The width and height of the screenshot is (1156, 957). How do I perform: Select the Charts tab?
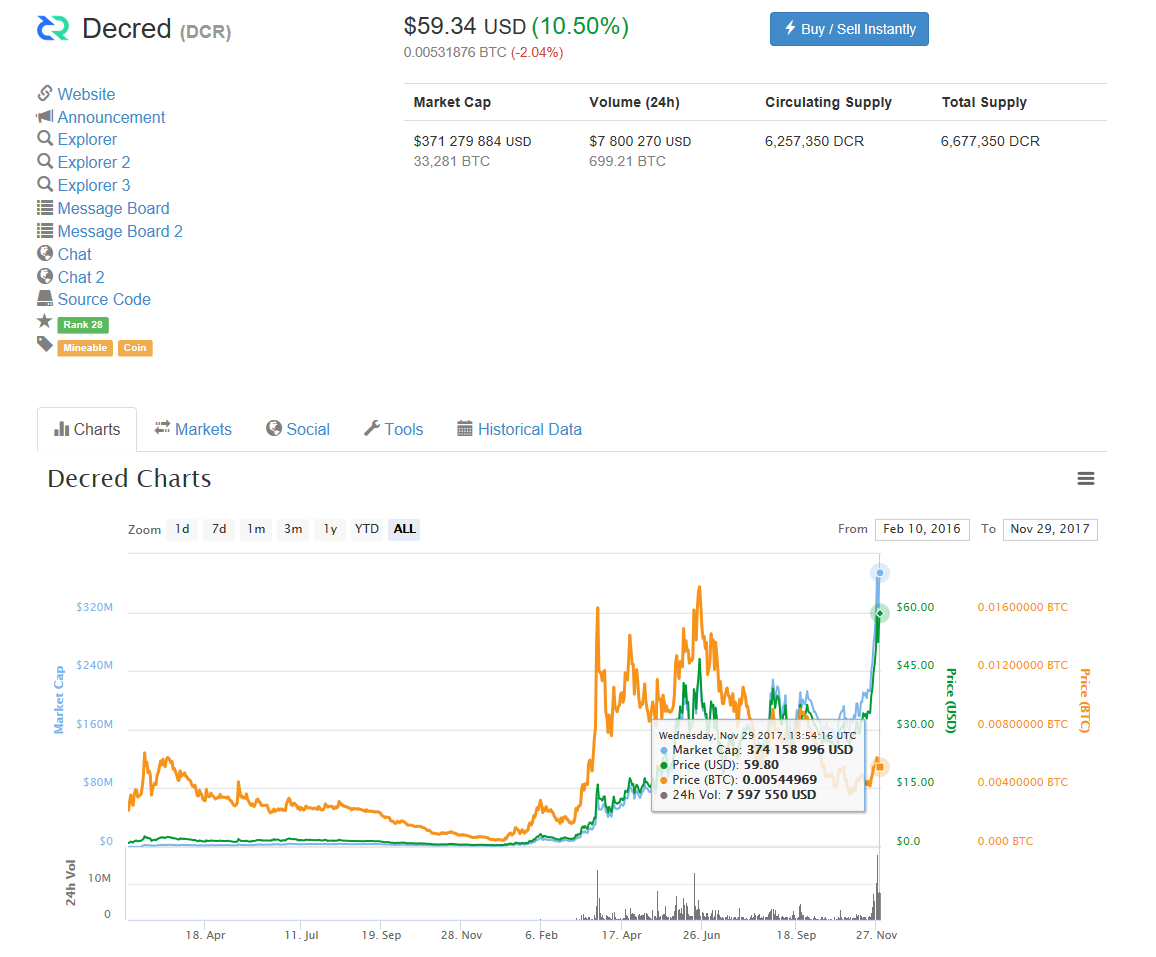click(87, 429)
